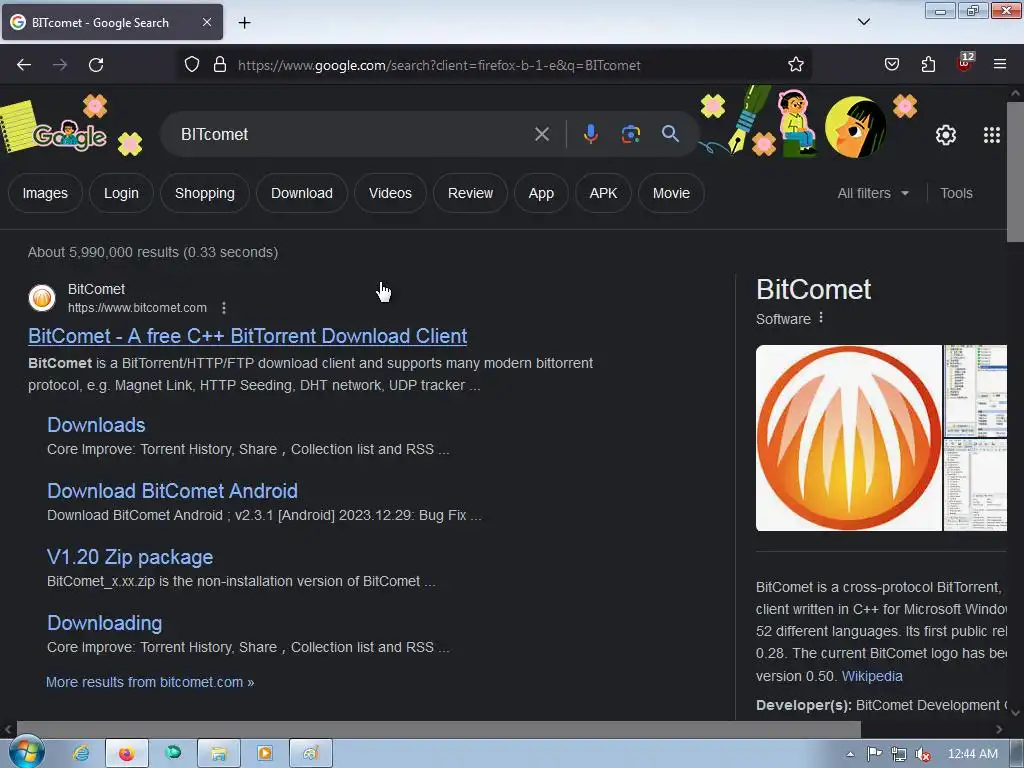Filter results by Images

coord(45,193)
